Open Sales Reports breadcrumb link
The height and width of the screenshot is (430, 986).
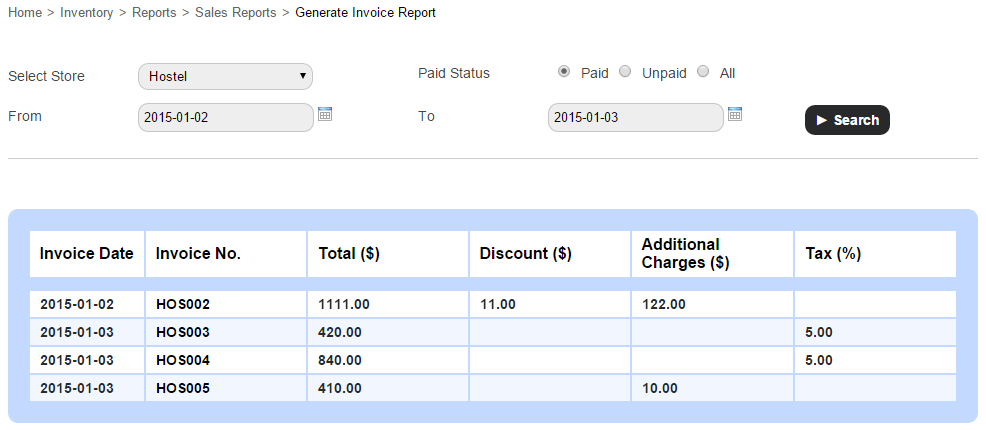235,13
